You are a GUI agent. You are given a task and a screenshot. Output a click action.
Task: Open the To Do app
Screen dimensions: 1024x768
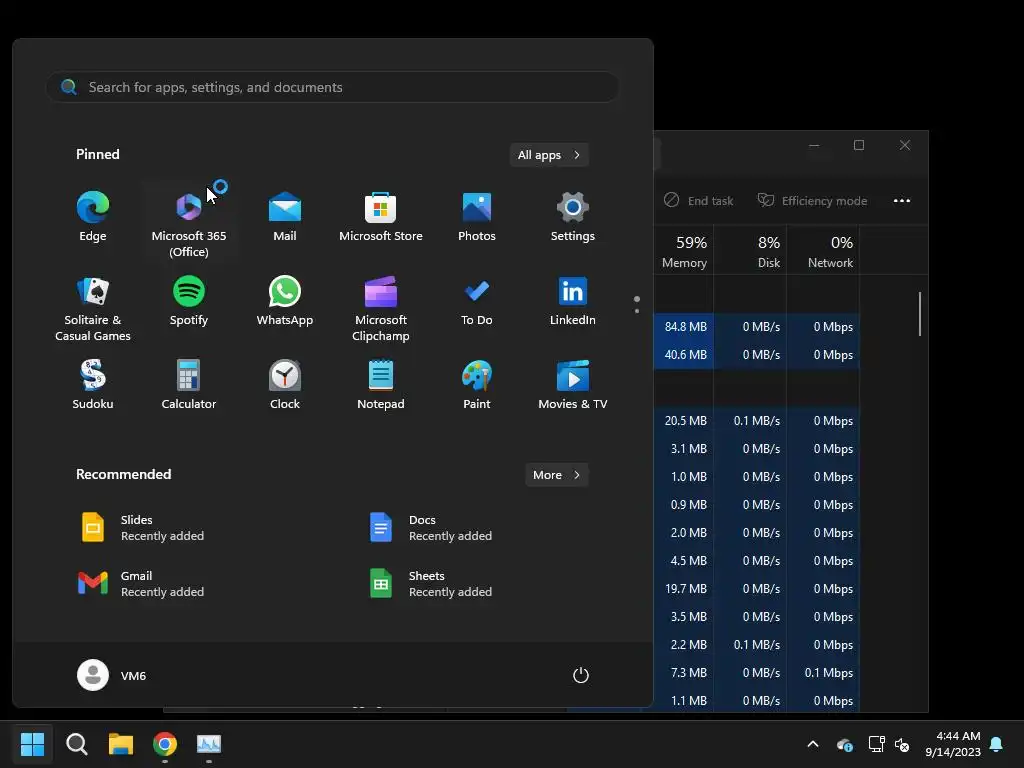(477, 302)
